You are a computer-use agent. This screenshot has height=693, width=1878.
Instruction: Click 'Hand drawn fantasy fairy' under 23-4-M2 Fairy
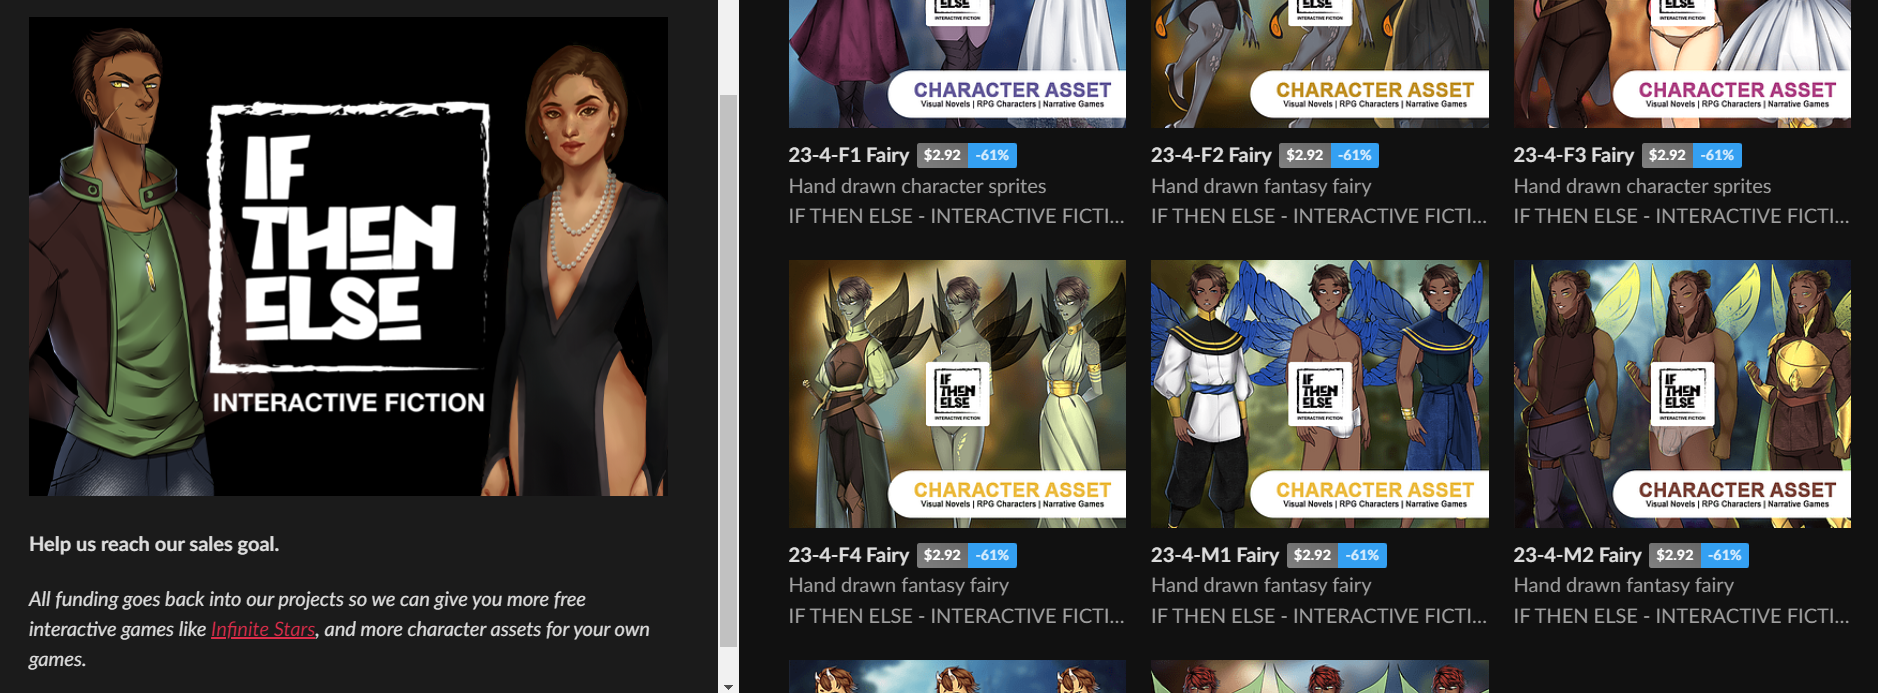1624,585
